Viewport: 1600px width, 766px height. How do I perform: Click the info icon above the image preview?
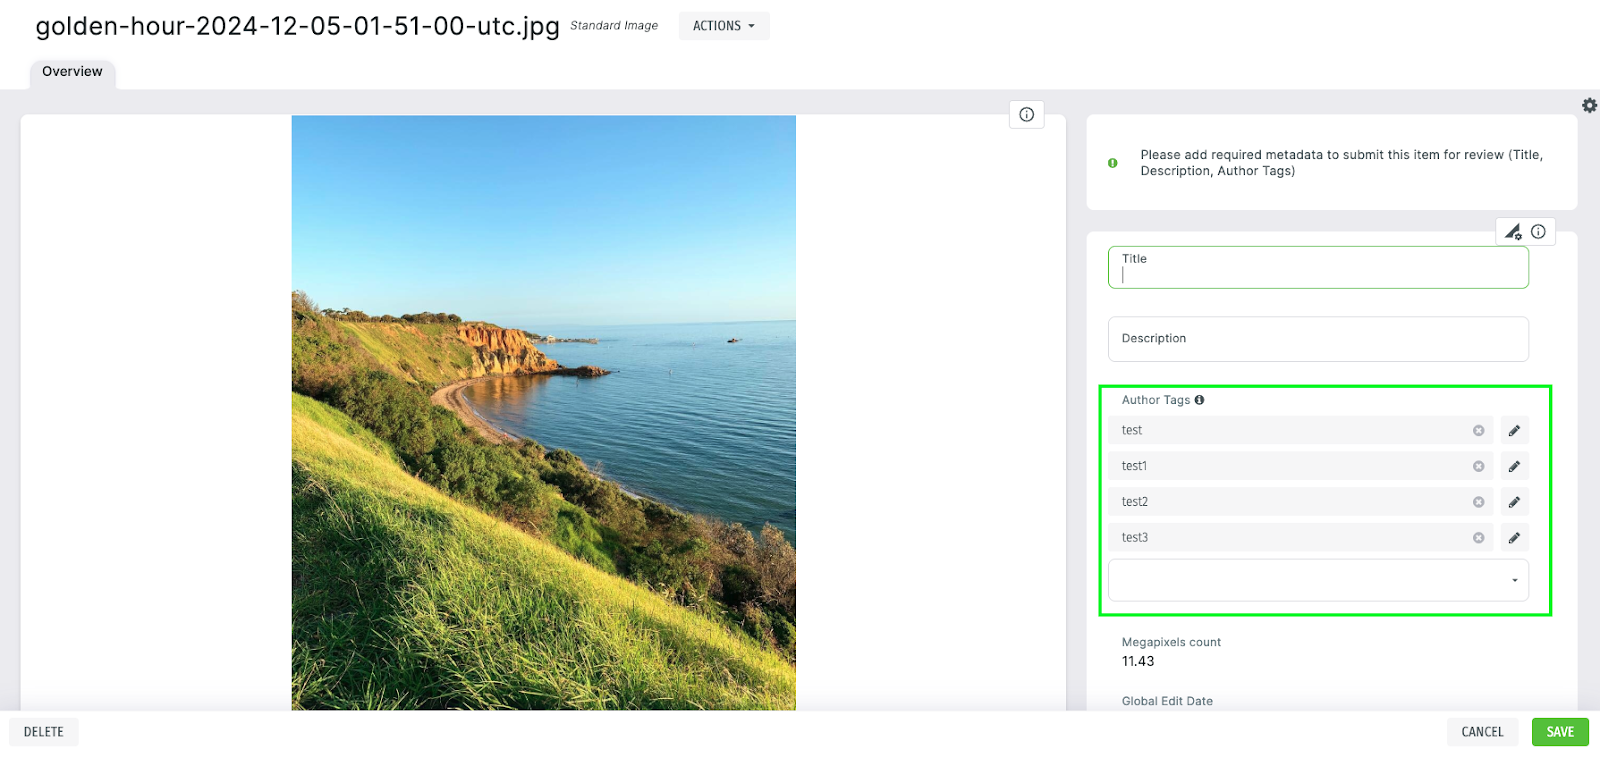[x=1026, y=115]
